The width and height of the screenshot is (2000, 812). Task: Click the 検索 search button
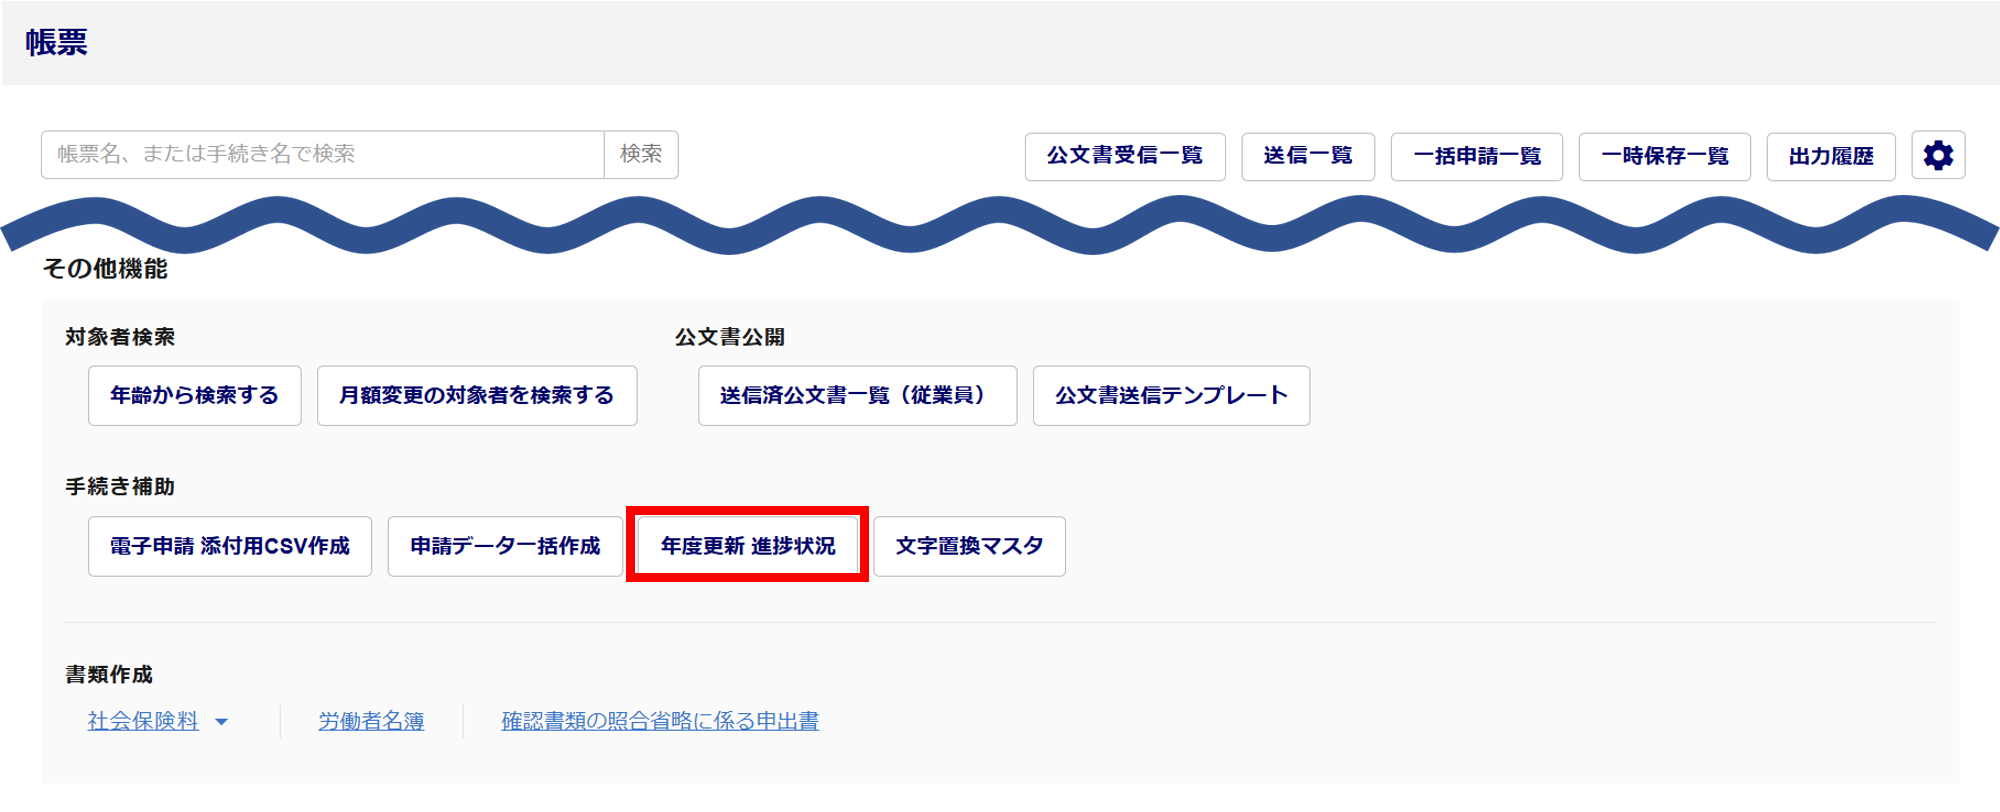click(x=641, y=155)
